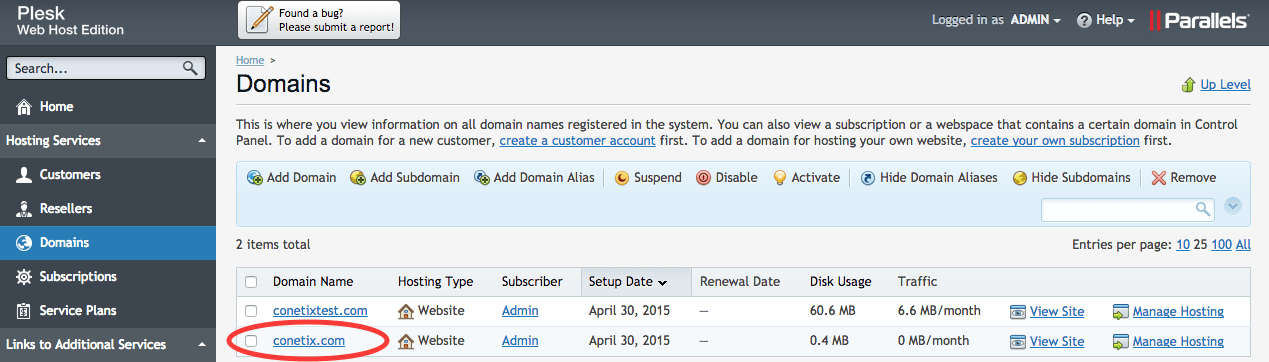Click the Resellers icon in sidebar
The image size is (1269, 362).
tap(24, 209)
